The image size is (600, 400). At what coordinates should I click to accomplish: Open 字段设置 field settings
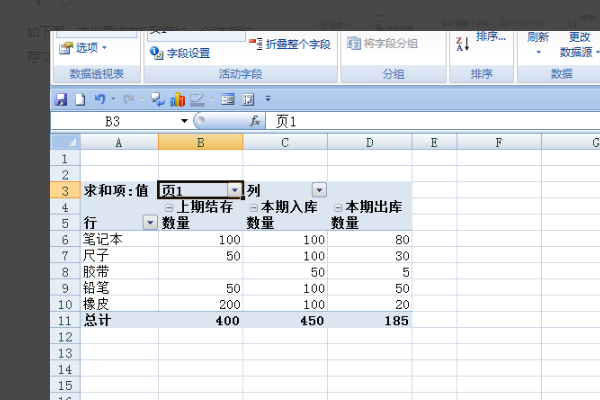[x=180, y=53]
